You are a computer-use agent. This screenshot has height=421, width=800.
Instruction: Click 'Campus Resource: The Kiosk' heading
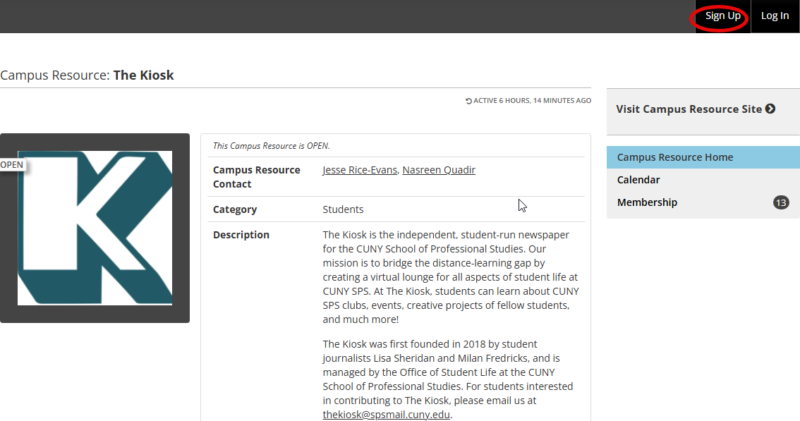pyautogui.click(x=87, y=75)
